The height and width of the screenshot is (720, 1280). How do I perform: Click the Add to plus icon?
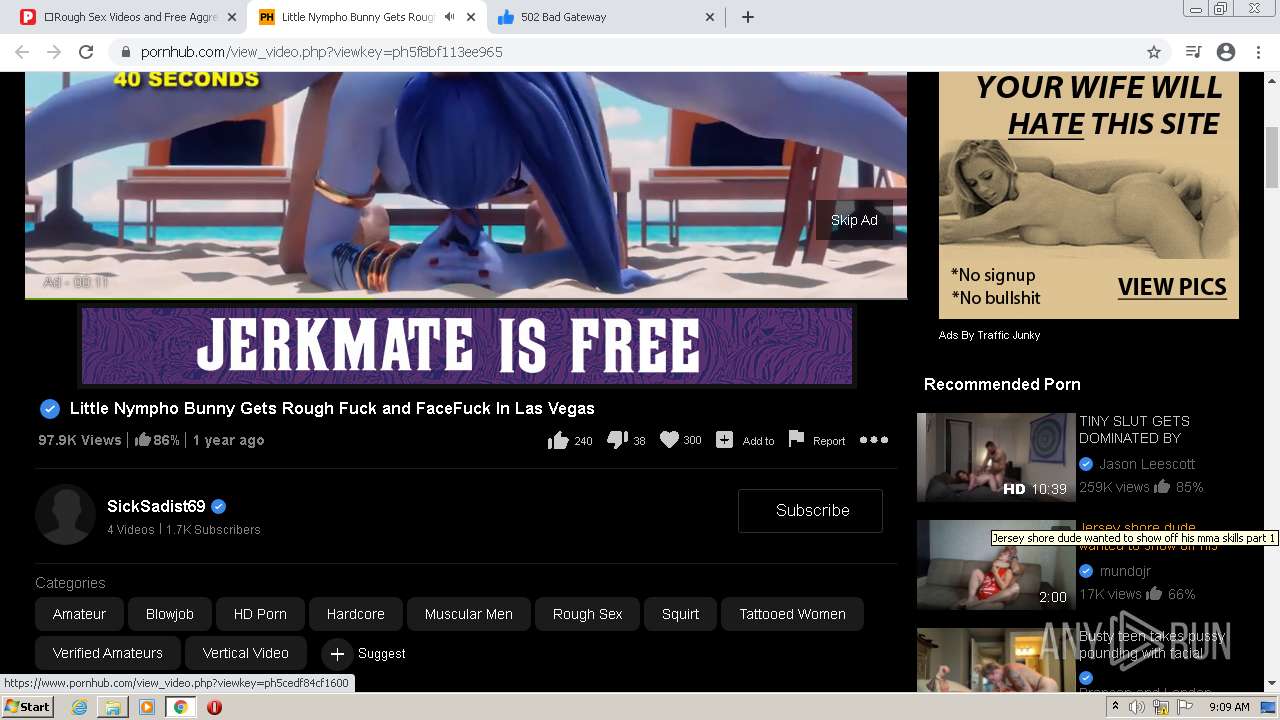click(725, 440)
